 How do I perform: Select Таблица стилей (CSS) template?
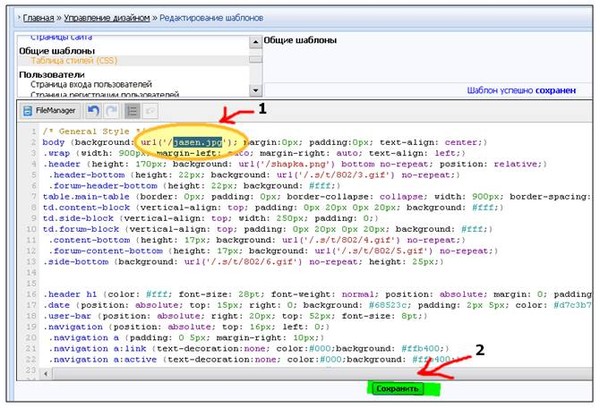(x=74, y=60)
